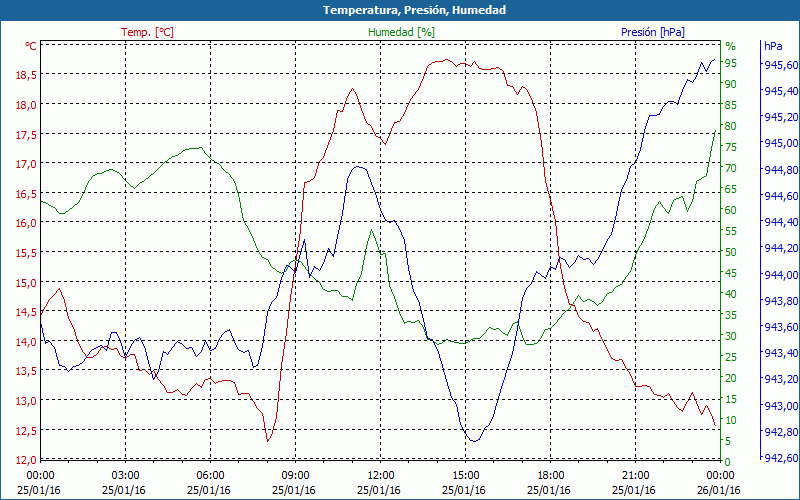This screenshot has height=500, width=800.
Task: Click the 12:00 time axis label
Action: [x=381, y=476]
